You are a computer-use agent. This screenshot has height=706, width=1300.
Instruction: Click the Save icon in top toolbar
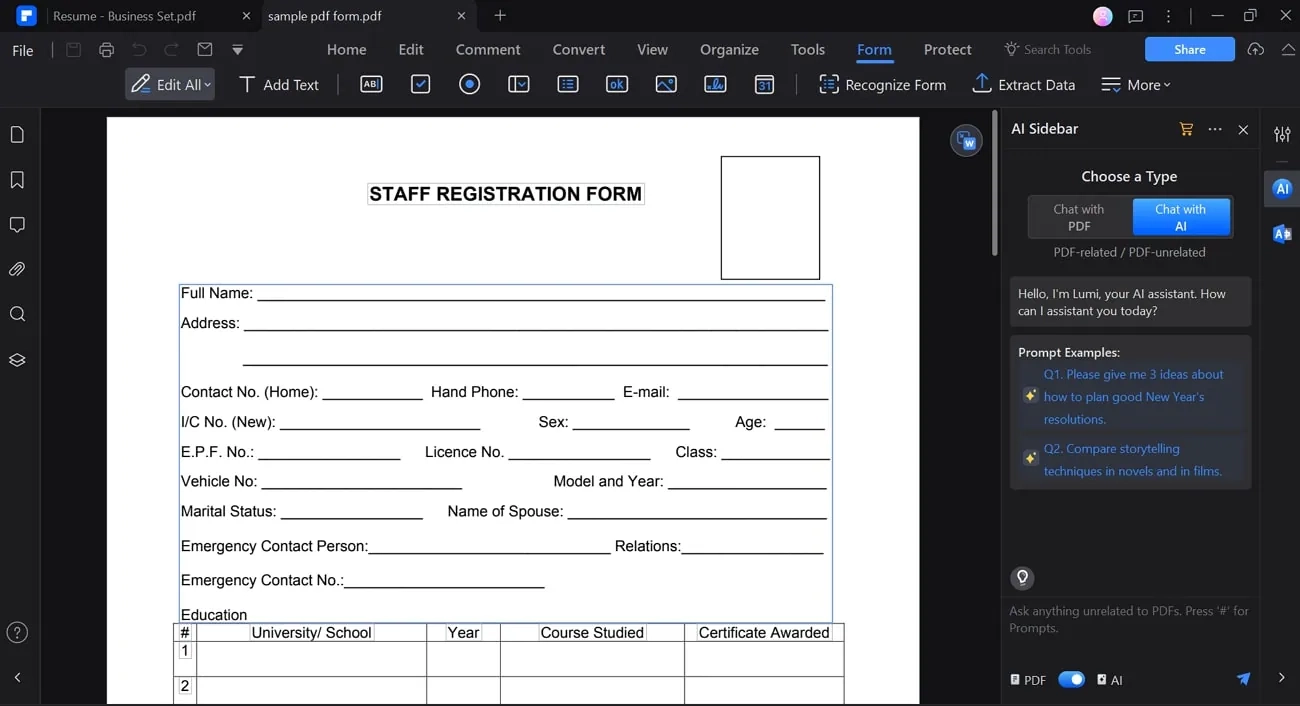click(x=73, y=50)
